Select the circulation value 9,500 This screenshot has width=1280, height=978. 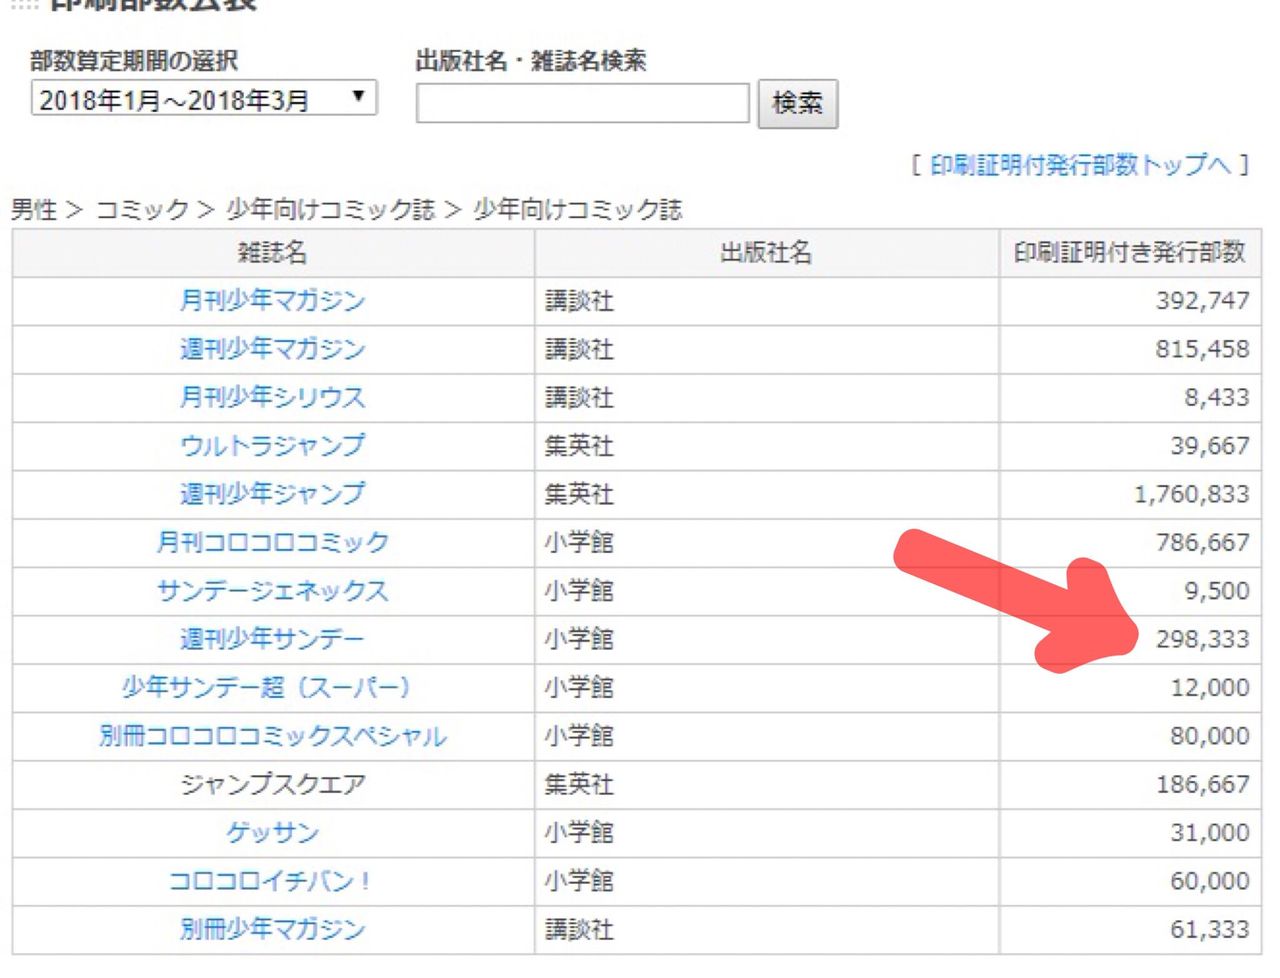1217,590
